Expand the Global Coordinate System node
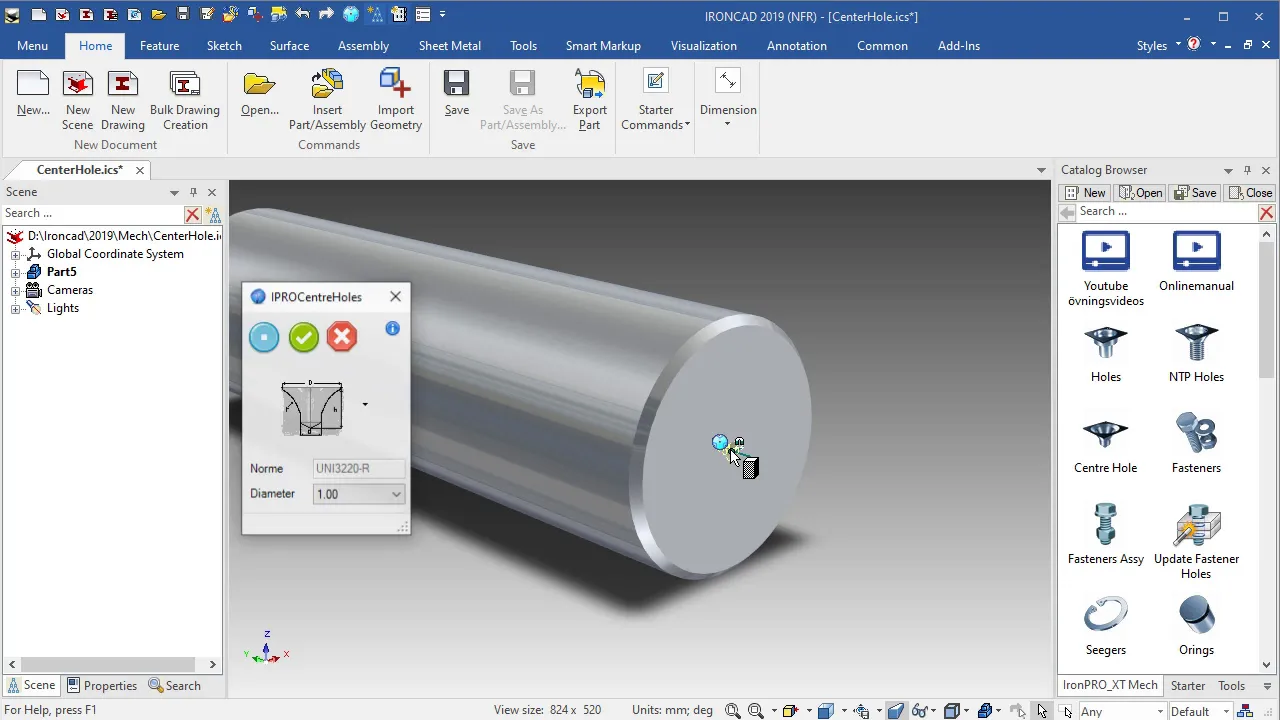This screenshot has width=1280, height=720. pyautogui.click(x=16, y=255)
